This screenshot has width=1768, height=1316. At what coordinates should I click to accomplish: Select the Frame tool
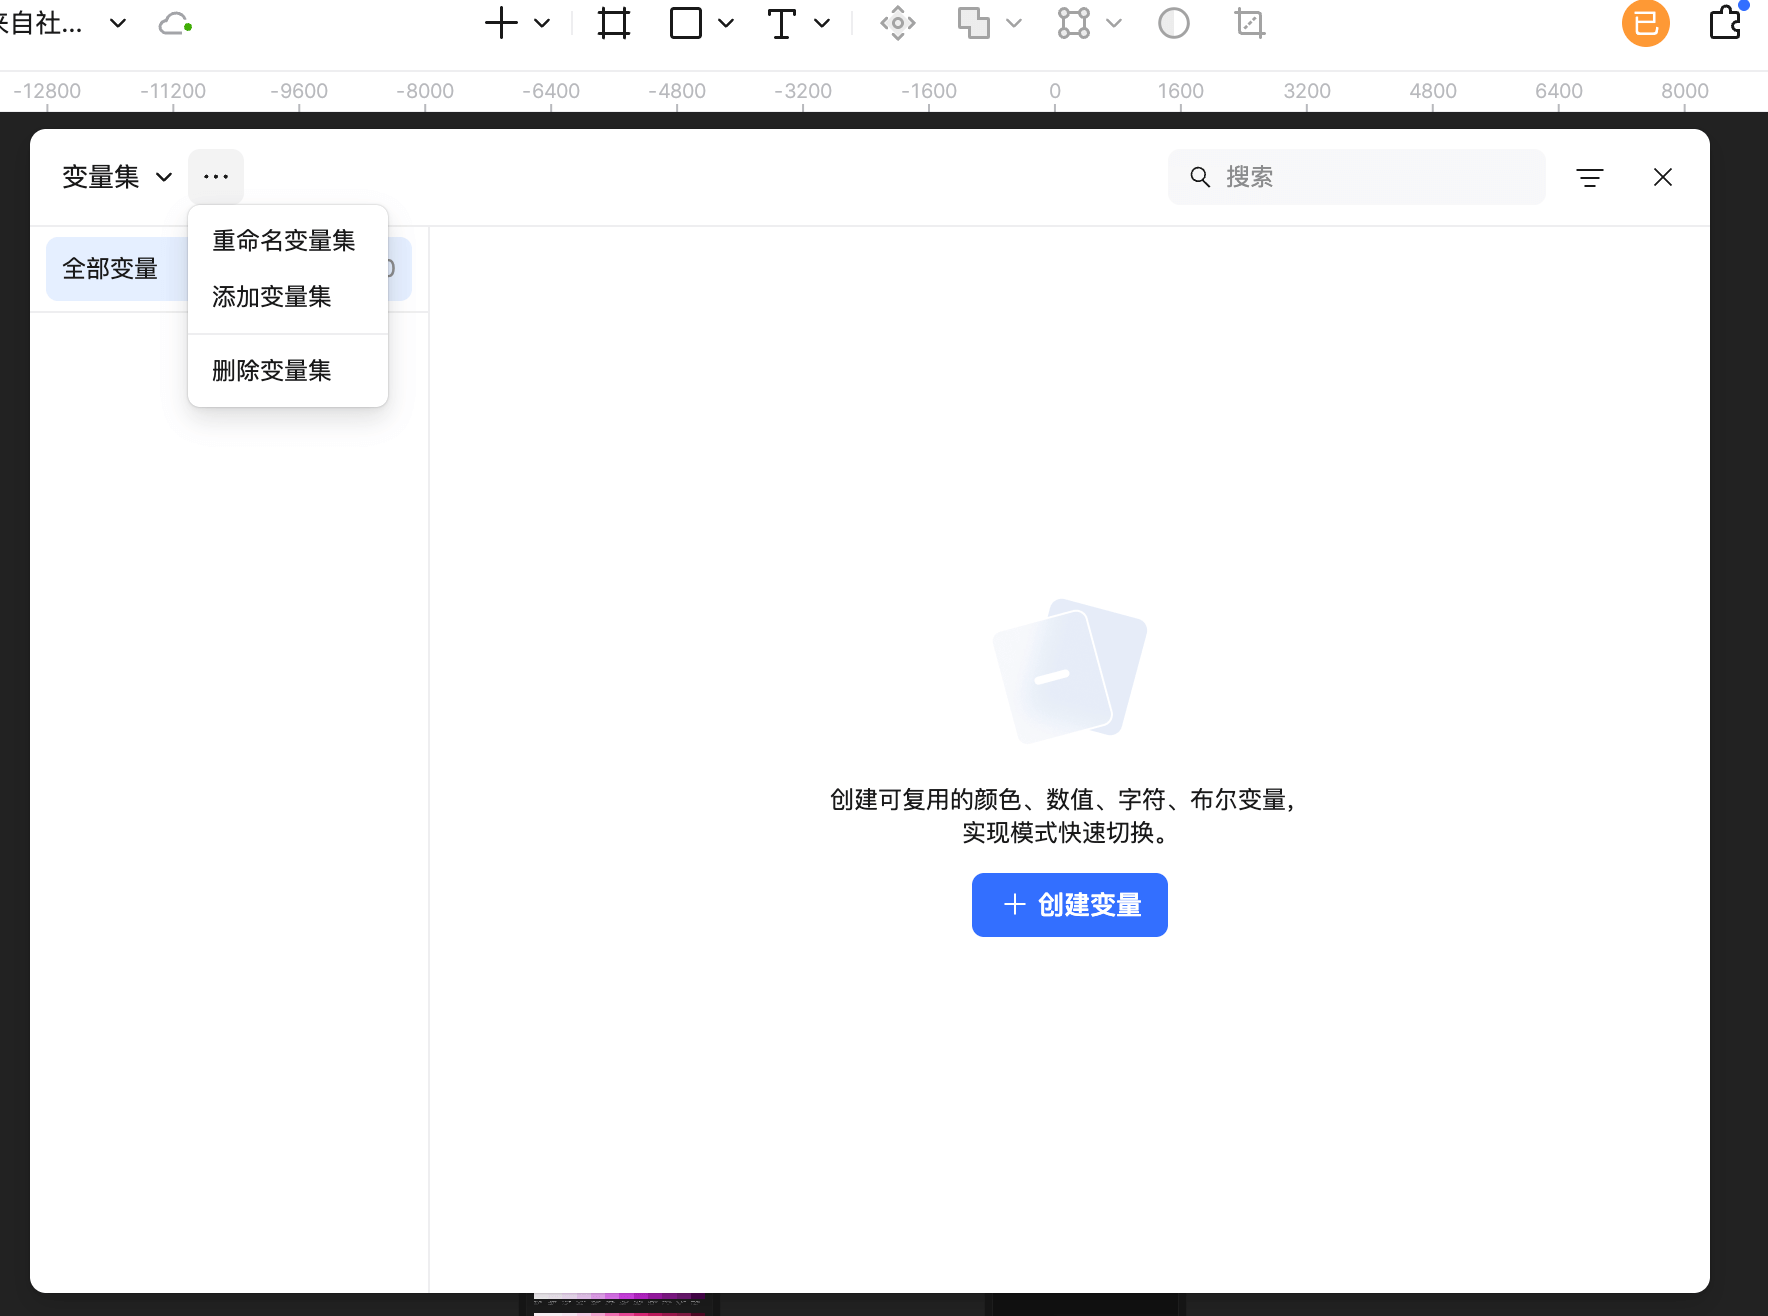coord(613,22)
